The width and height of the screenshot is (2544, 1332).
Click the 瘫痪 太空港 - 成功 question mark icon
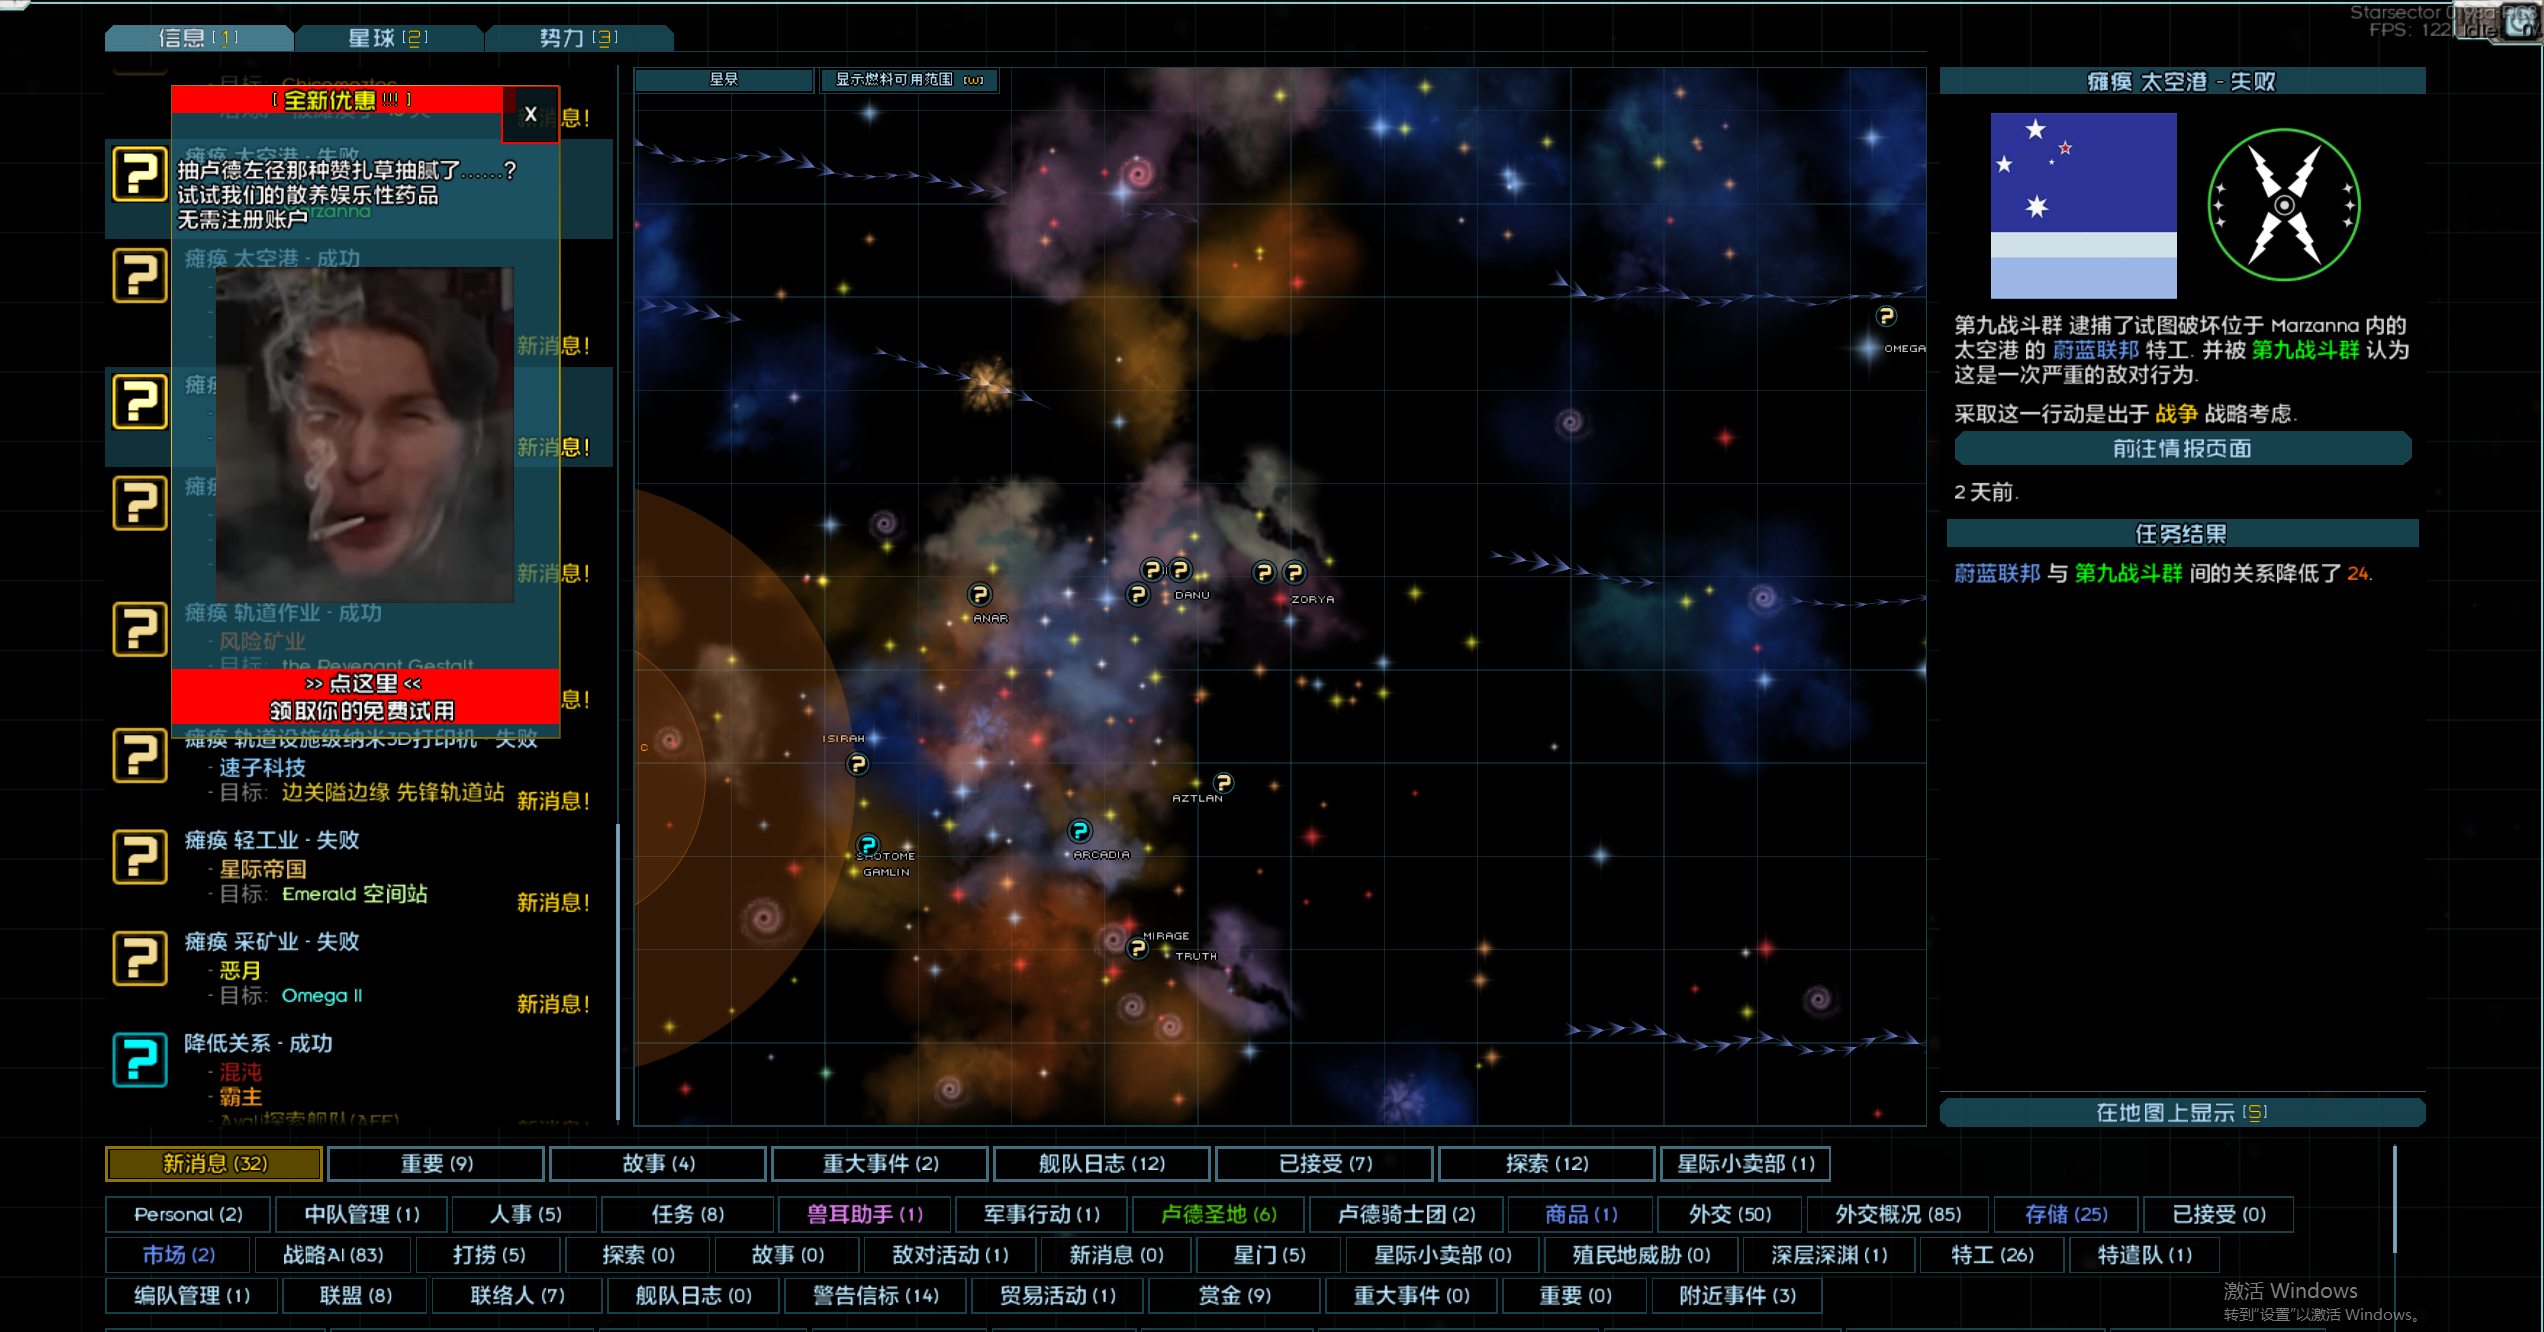[140, 275]
